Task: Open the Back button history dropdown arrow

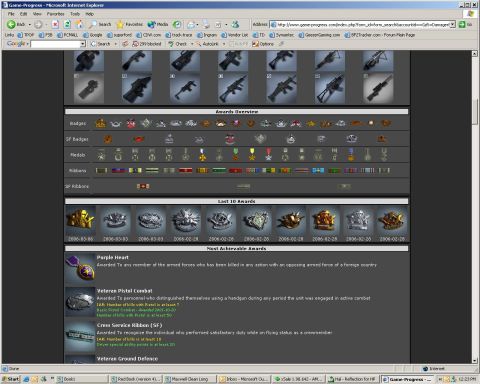Action: [30, 24]
